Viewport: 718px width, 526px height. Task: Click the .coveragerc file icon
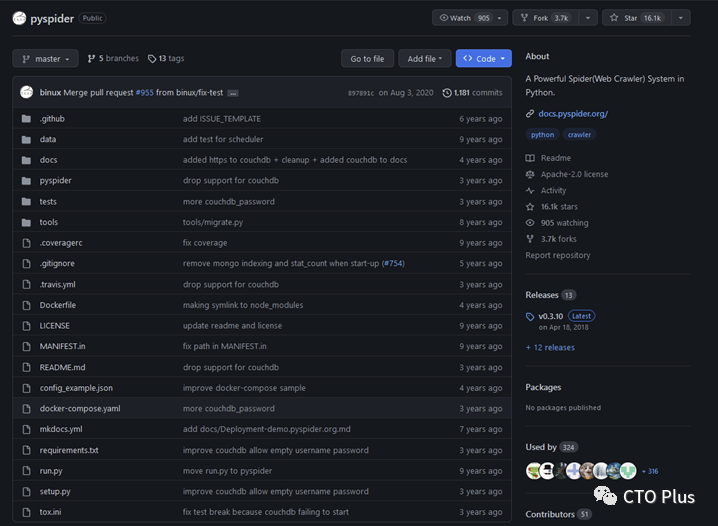pos(27,243)
